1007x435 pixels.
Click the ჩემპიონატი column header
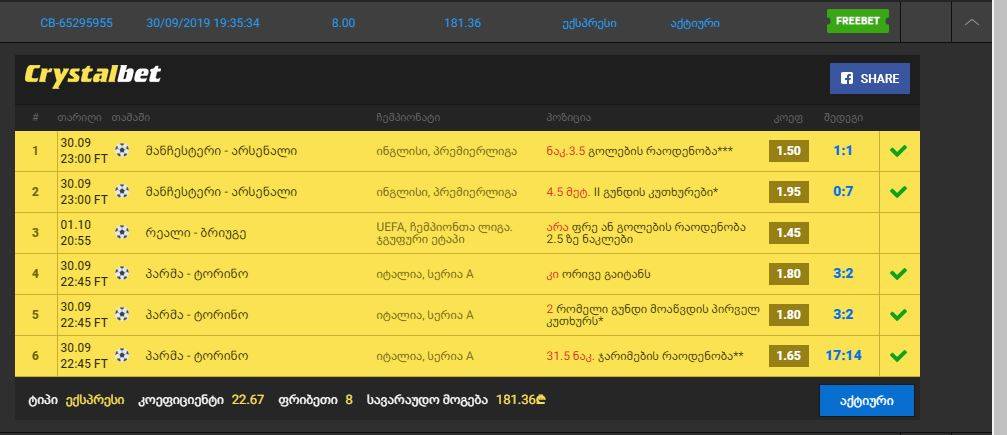(408, 118)
